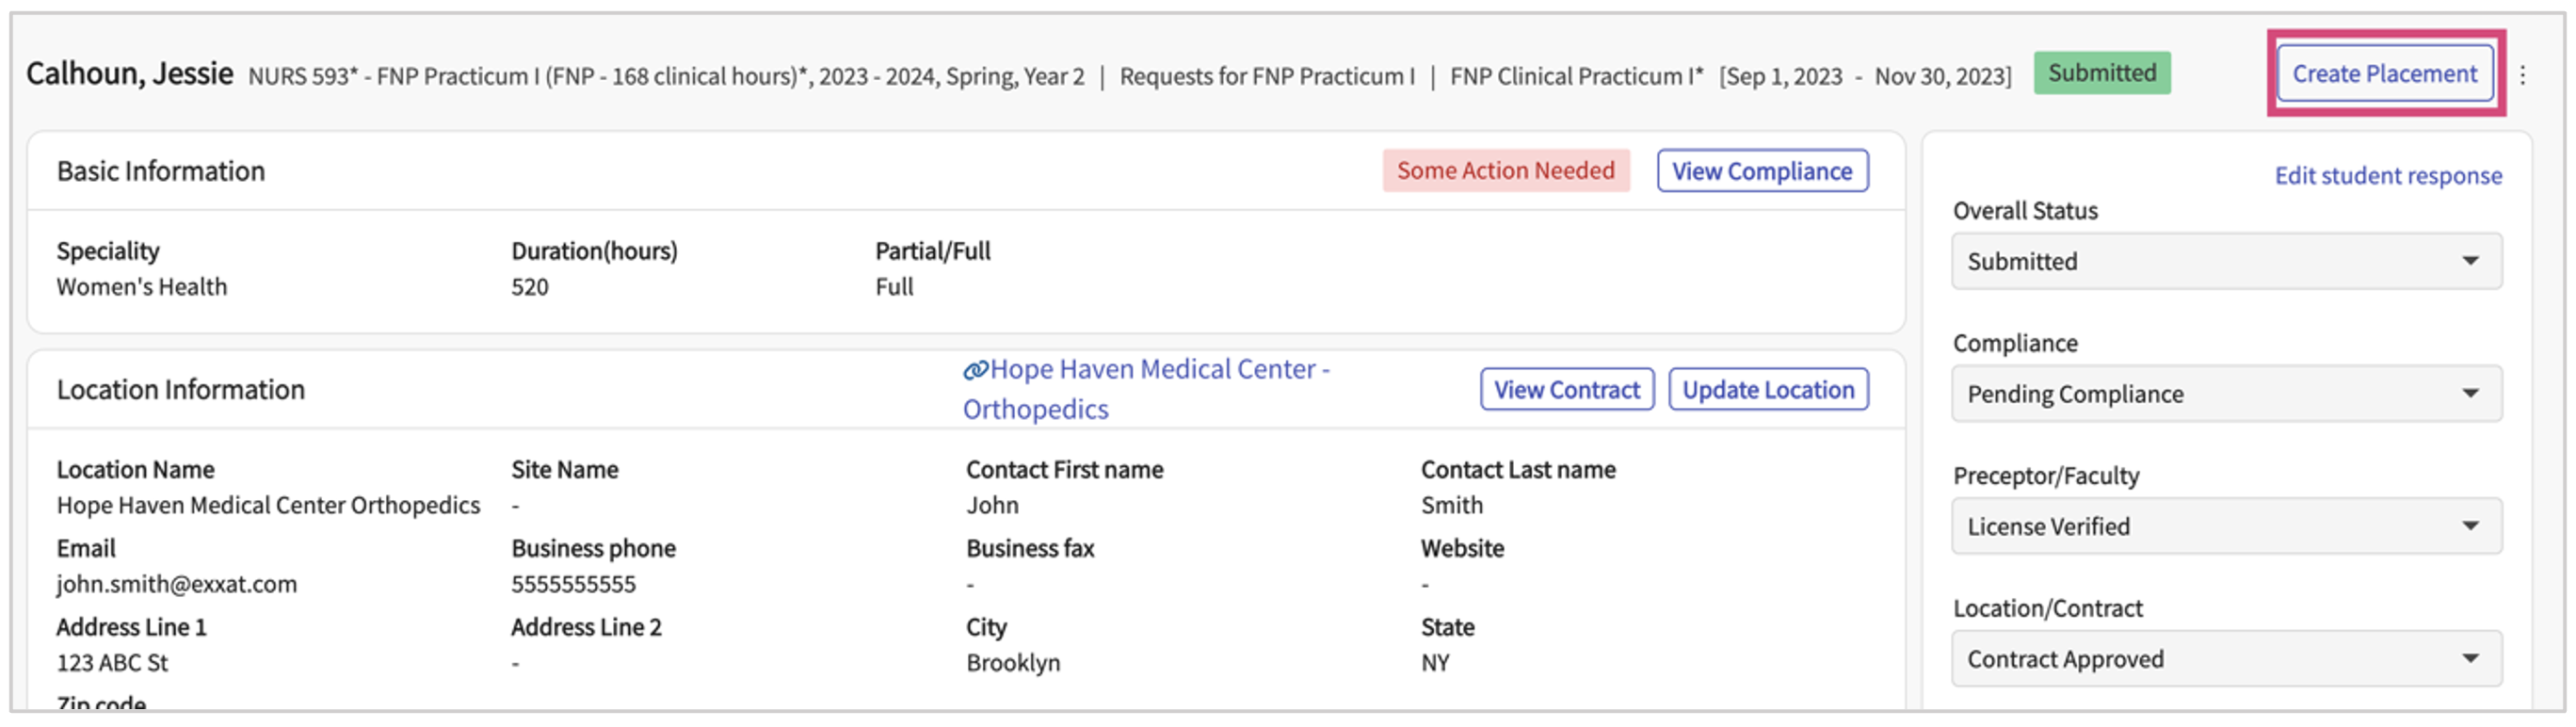
Task: Click the Create Placement button
Action: (2384, 74)
